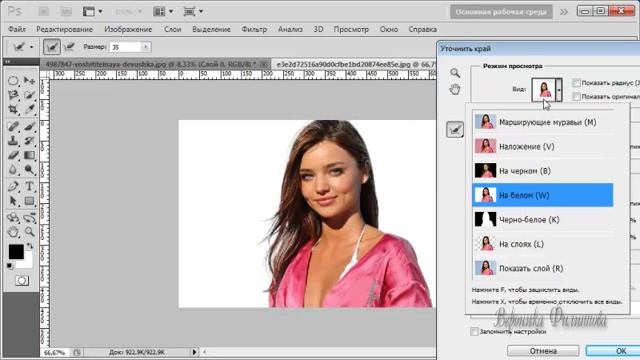This screenshot has height=360, width=640.
Task: Click the Отмена button
Action: coord(543,351)
